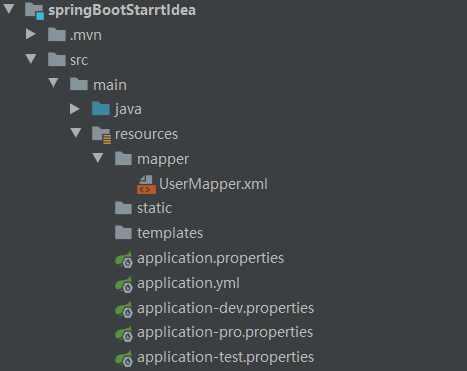Screen dimensions: 467x371
Task: Click the .mvn folder icon
Action: coord(57,34)
